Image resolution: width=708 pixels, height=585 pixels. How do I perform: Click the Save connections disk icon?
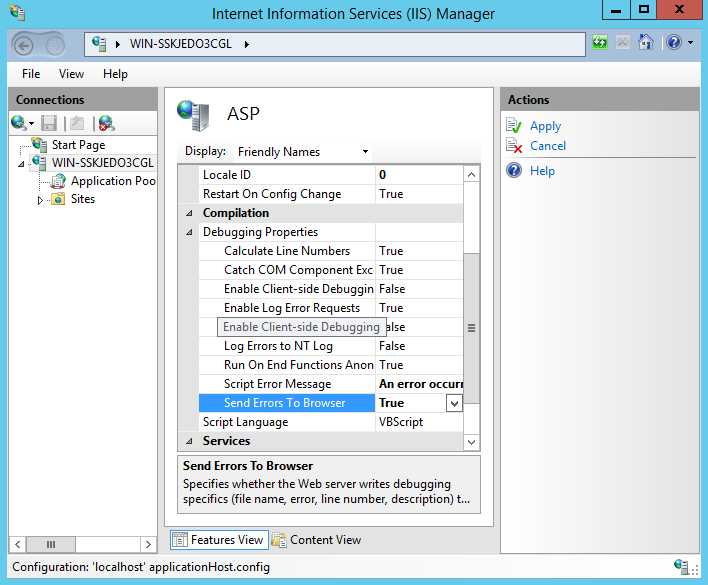[49, 123]
